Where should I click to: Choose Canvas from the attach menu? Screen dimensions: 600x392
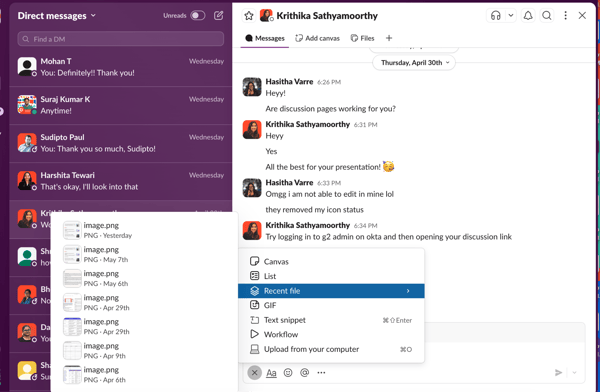click(x=331, y=261)
